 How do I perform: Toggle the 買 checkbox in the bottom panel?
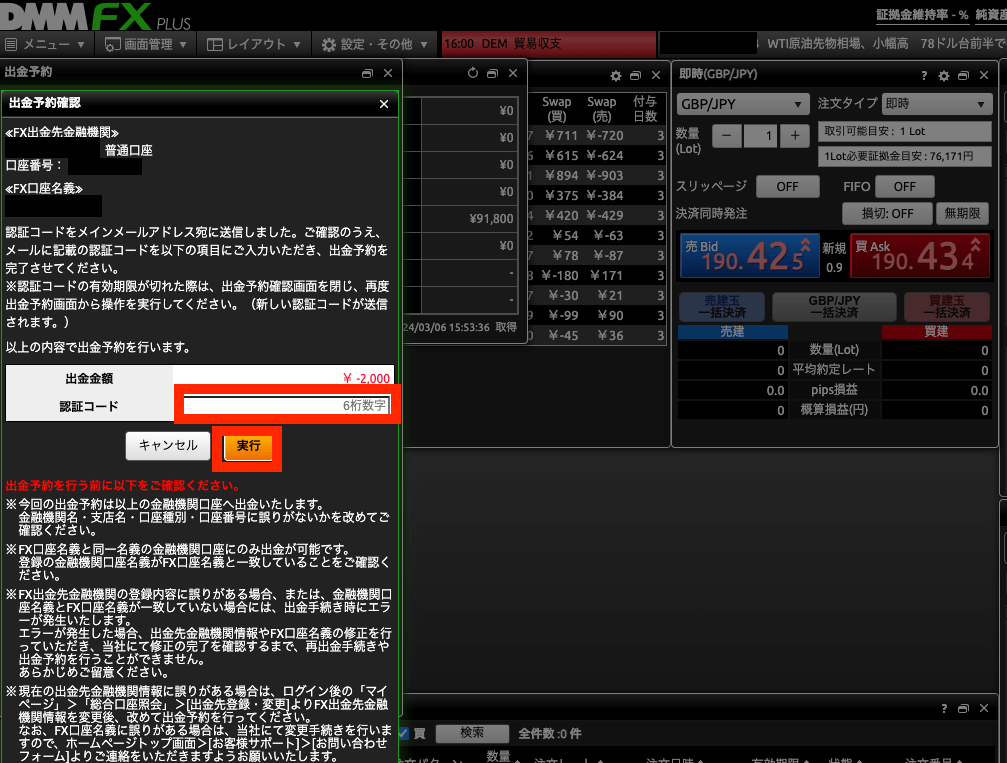404,733
